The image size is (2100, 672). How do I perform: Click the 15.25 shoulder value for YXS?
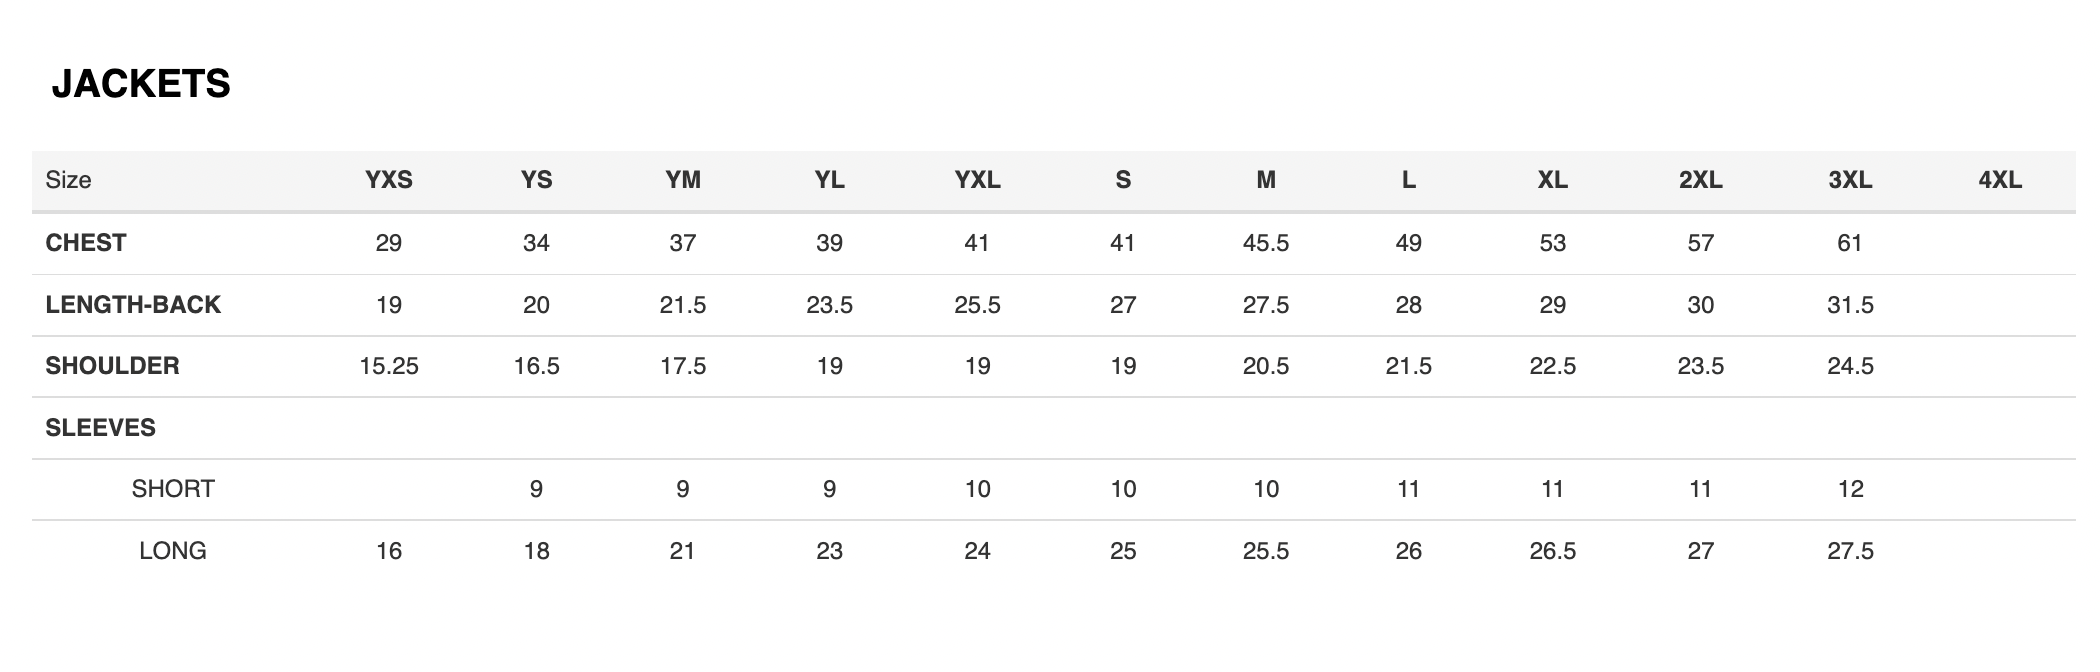point(389,366)
